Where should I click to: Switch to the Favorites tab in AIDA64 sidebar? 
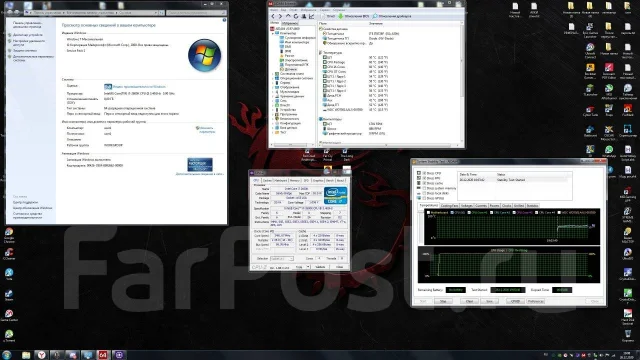click(290, 23)
